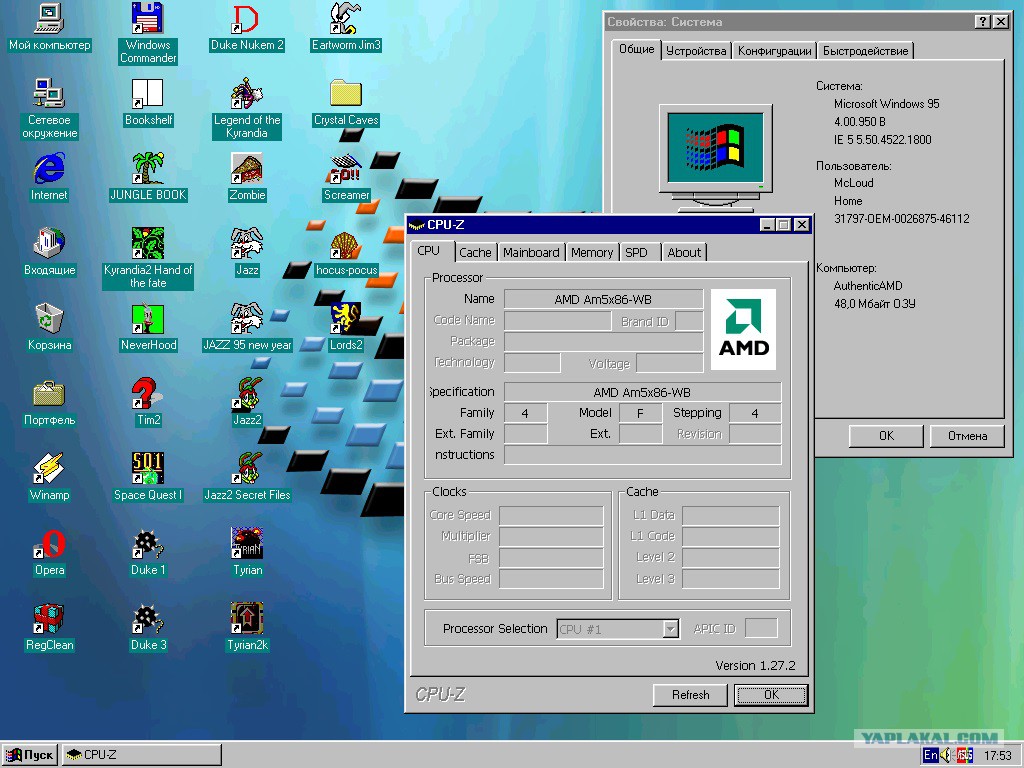Click Отмена in System Properties
The image size is (1024, 768).
pyautogui.click(x=967, y=436)
